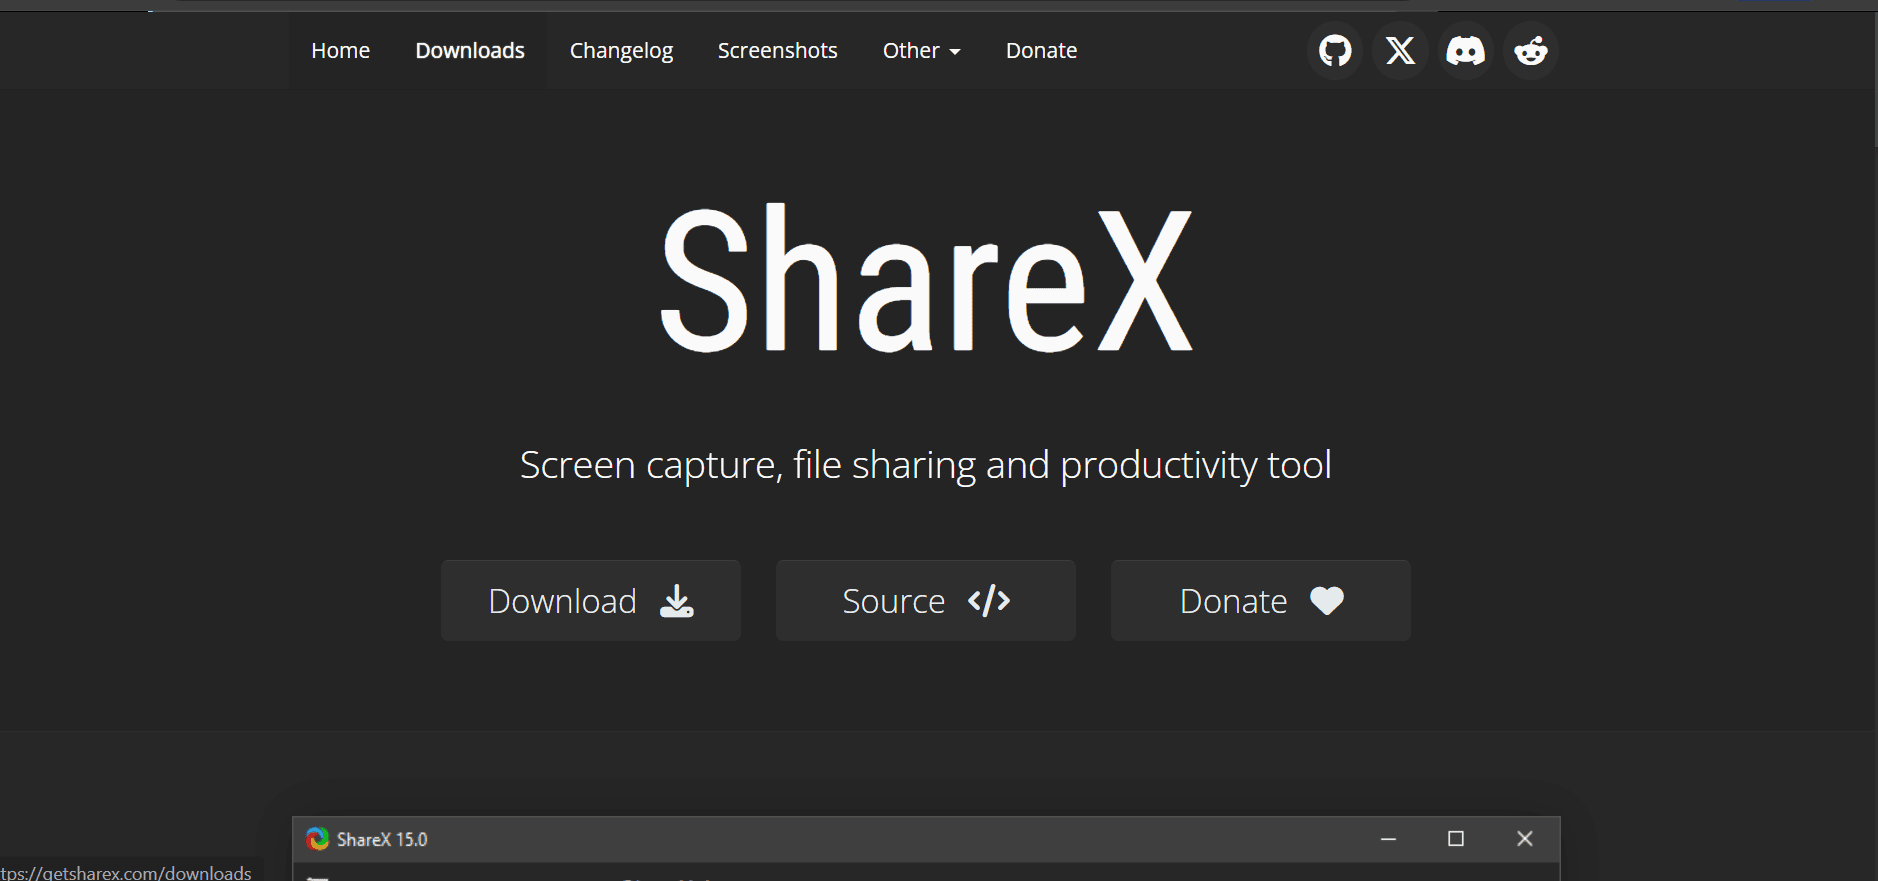Viewport: 1878px width, 881px height.
Task: Click the ShareX heading text
Action: tap(926, 278)
